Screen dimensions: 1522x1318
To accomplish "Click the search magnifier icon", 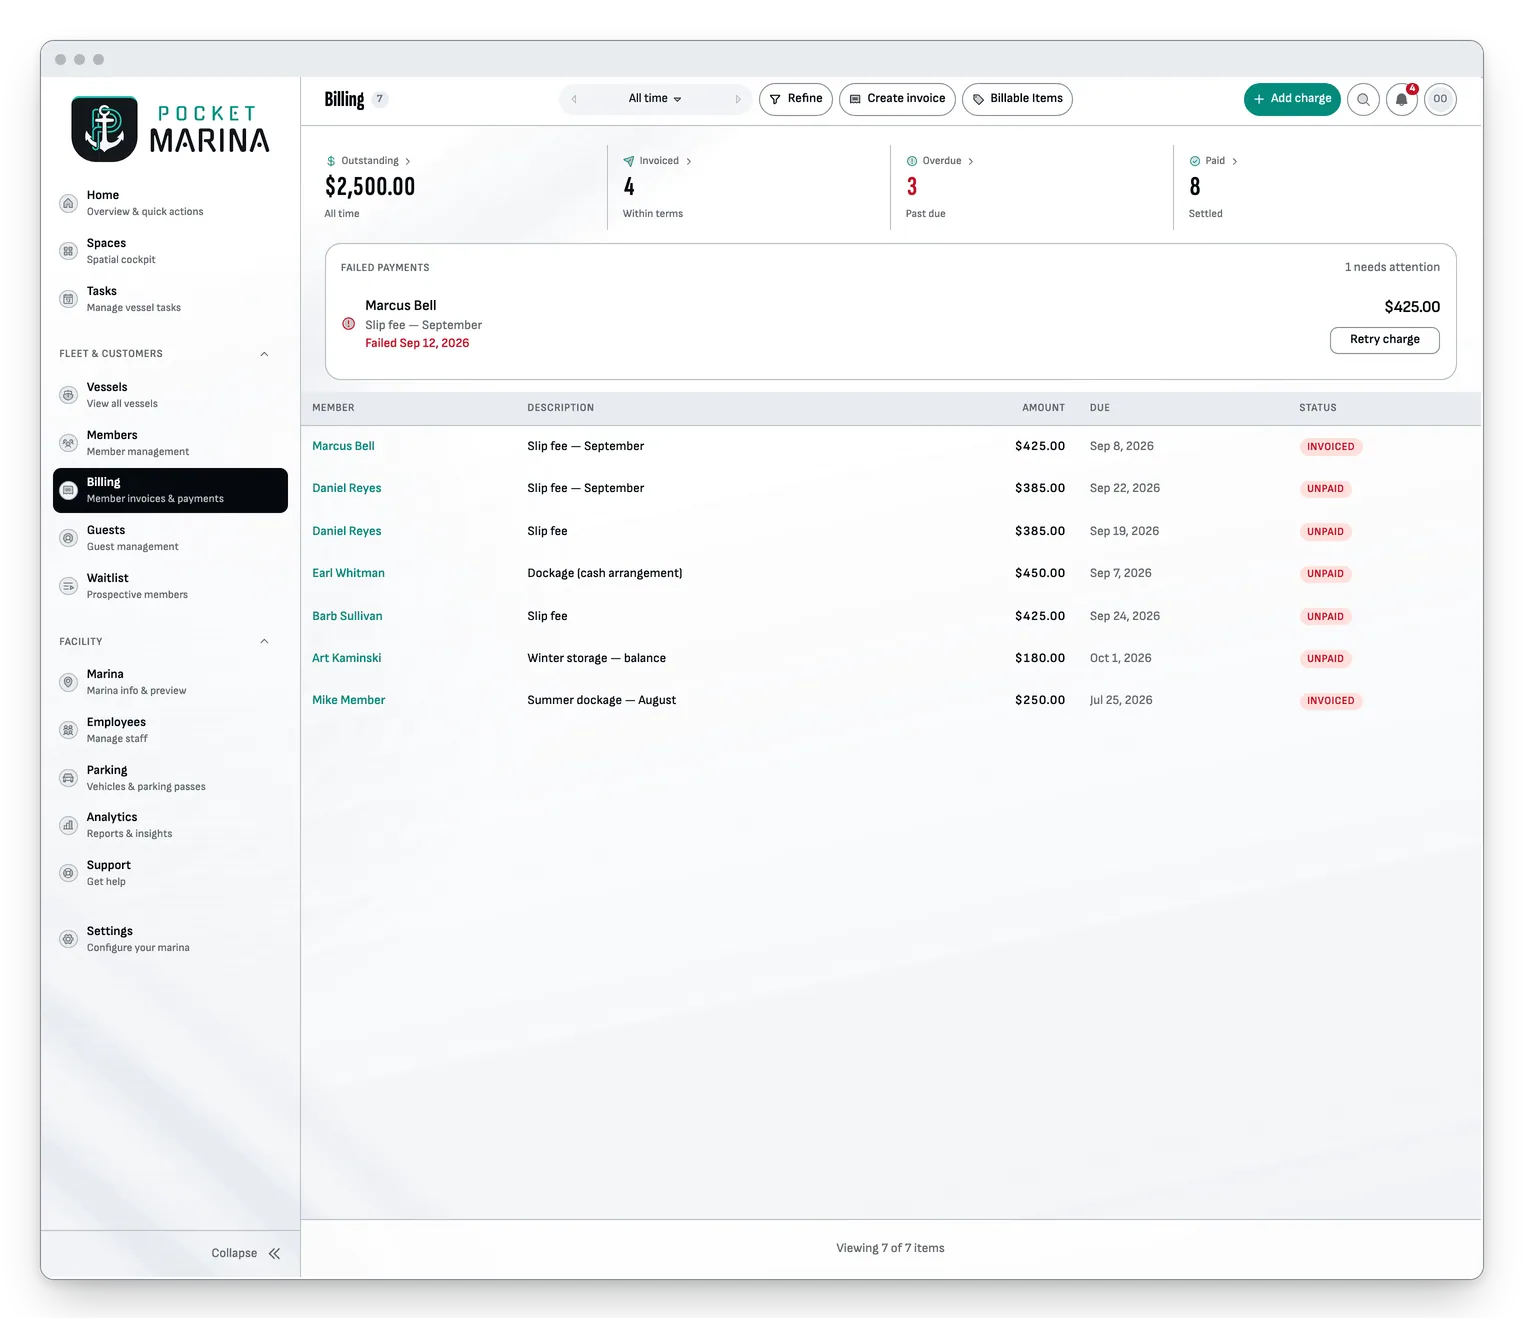I will (1363, 99).
